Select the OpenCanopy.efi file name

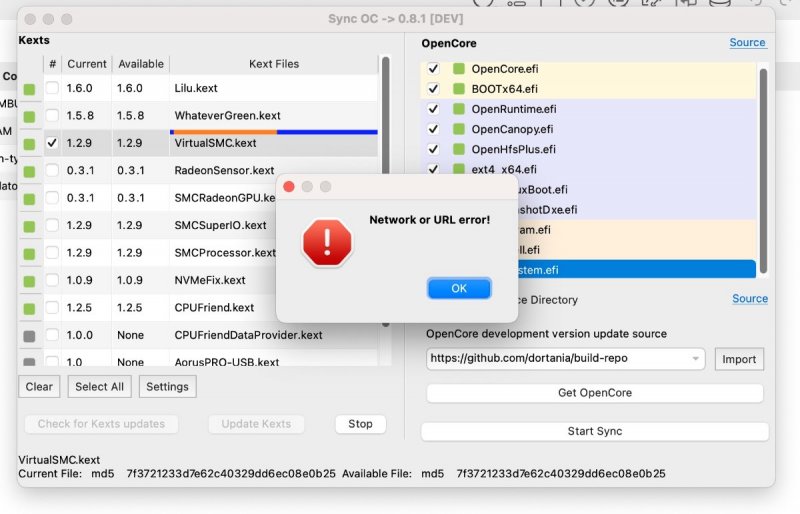pos(512,129)
